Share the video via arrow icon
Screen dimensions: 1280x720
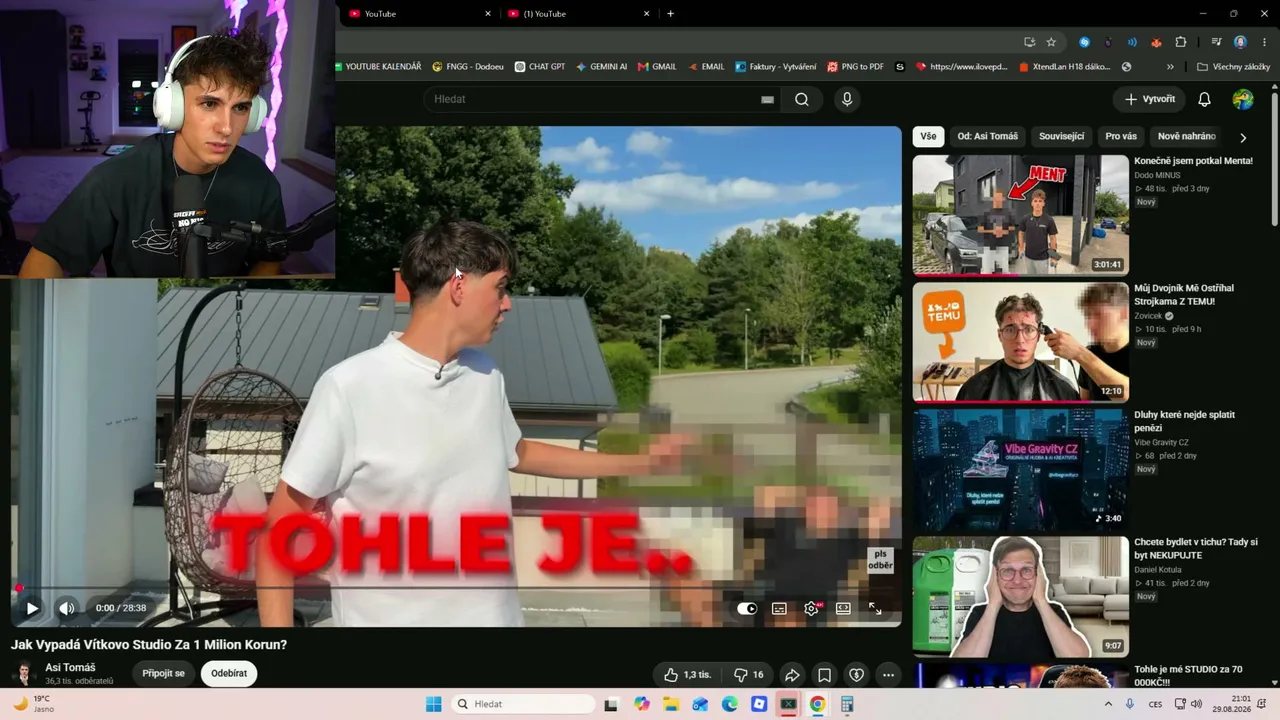coord(792,675)
